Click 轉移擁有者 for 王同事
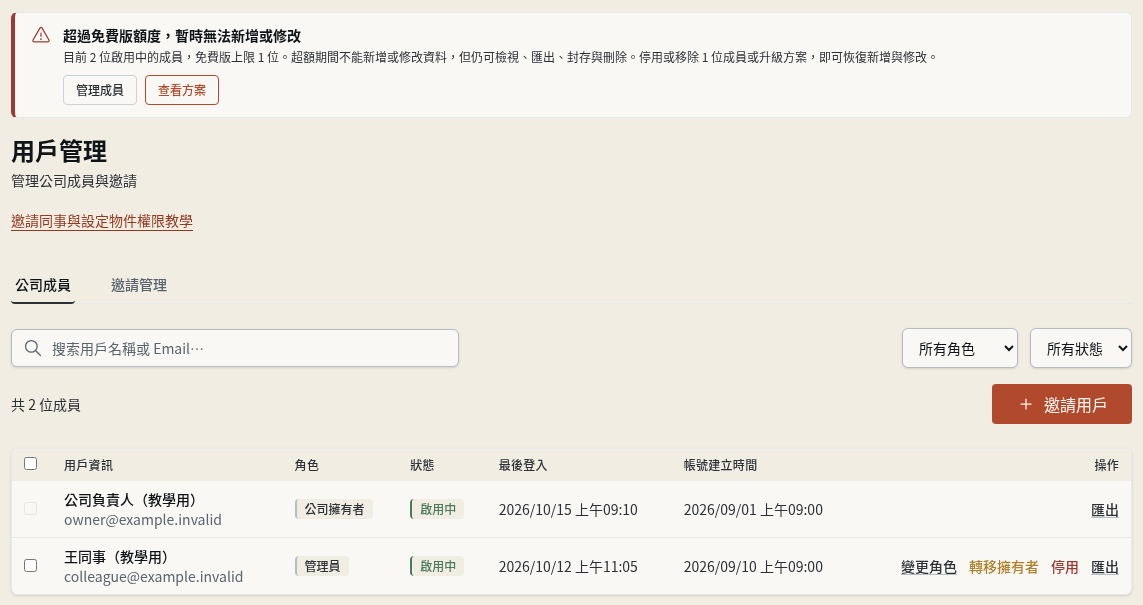The height and width of the screenshot is (605, 1143). tap(1004, 567)
